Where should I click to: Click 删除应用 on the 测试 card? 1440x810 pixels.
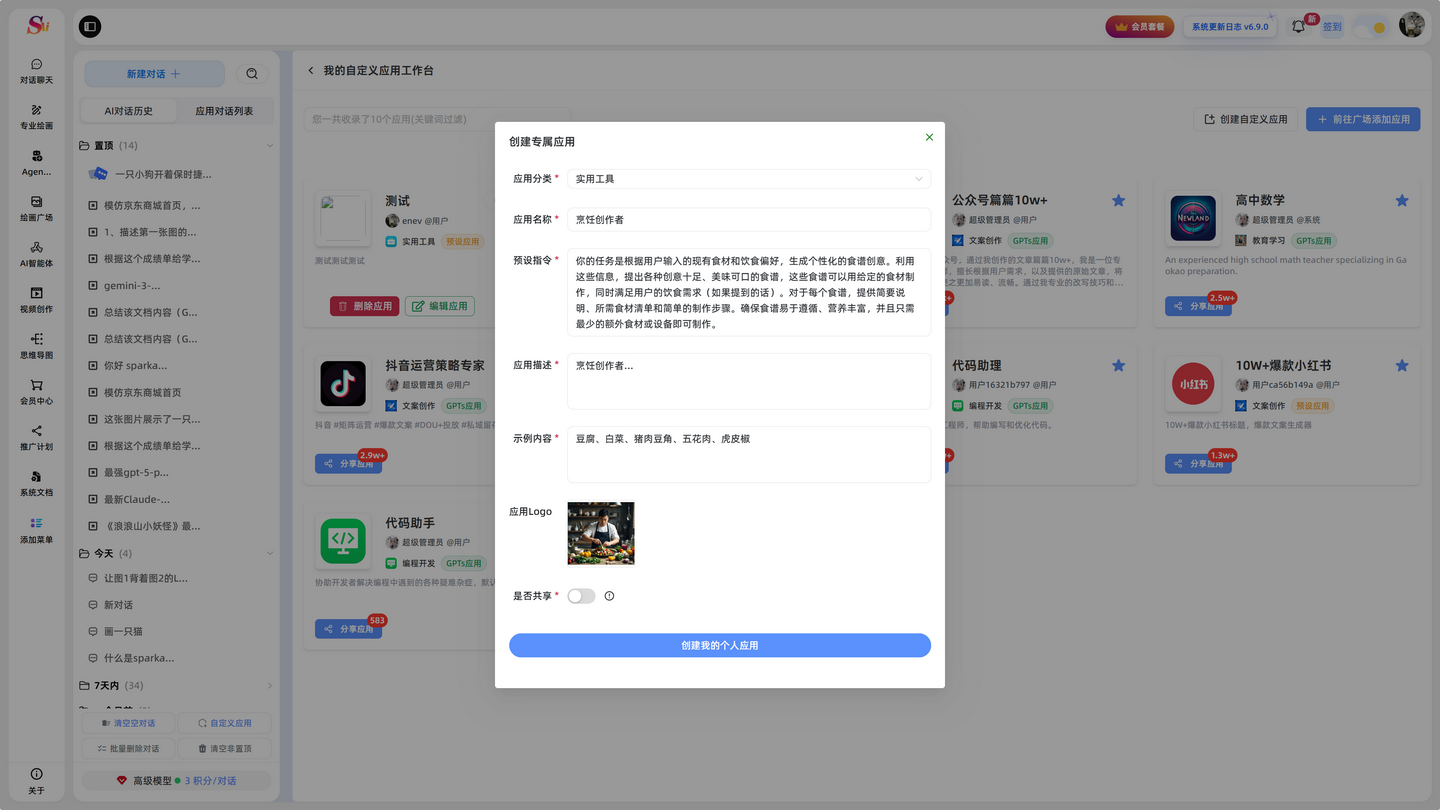click(364, 306)
